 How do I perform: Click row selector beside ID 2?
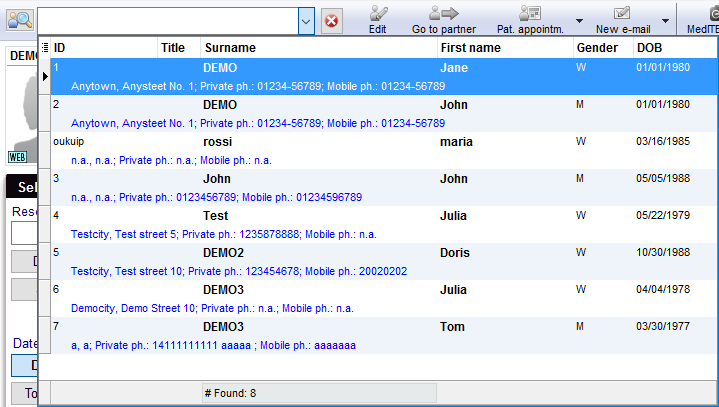(x=45, y=114)
